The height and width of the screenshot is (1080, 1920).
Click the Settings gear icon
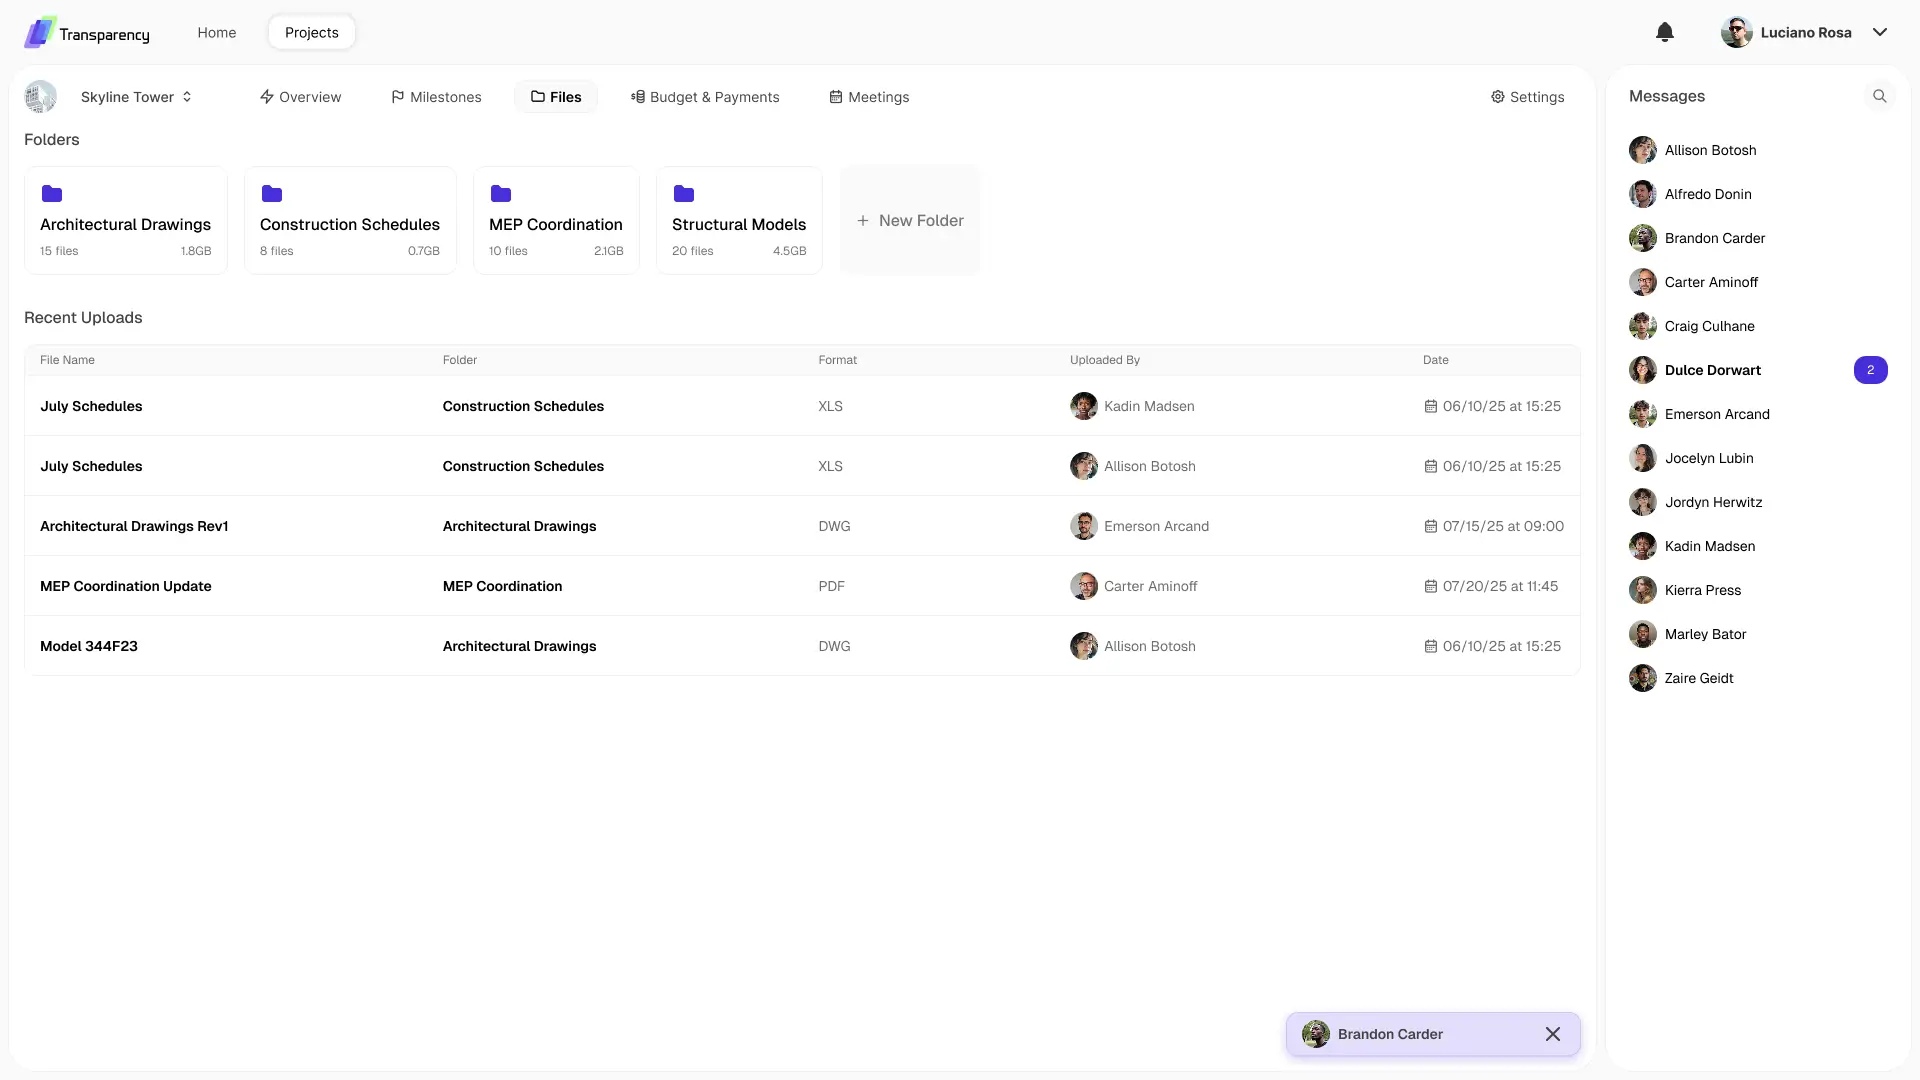point(1497,96)
